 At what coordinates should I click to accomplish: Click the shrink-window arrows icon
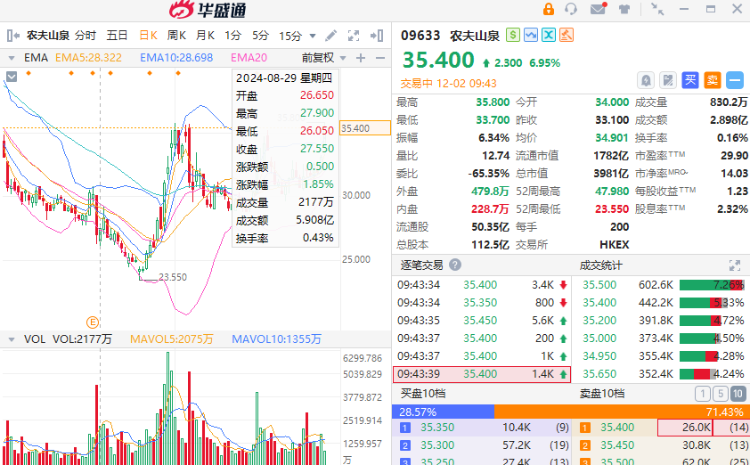657,9
